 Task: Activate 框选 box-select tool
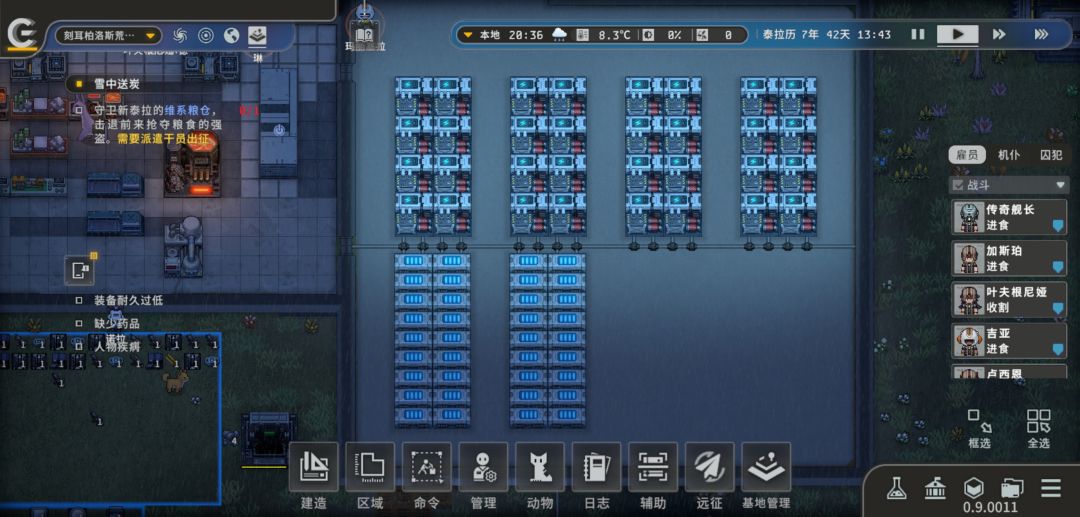979,428
